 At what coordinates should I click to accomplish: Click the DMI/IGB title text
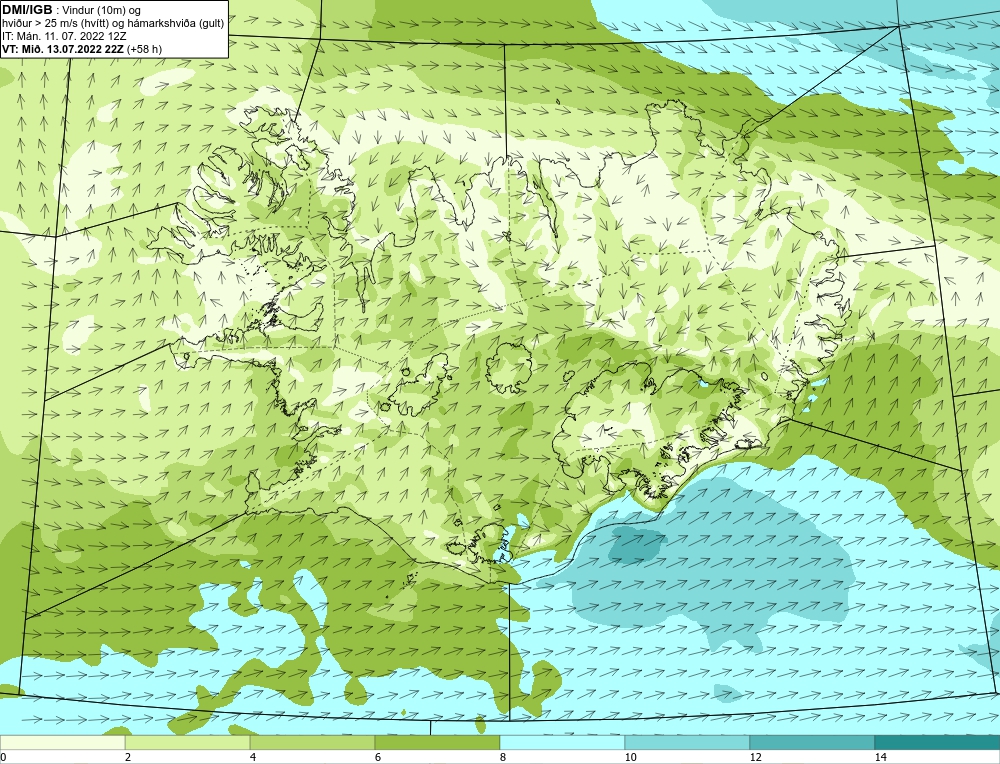(x=27, y=10)
